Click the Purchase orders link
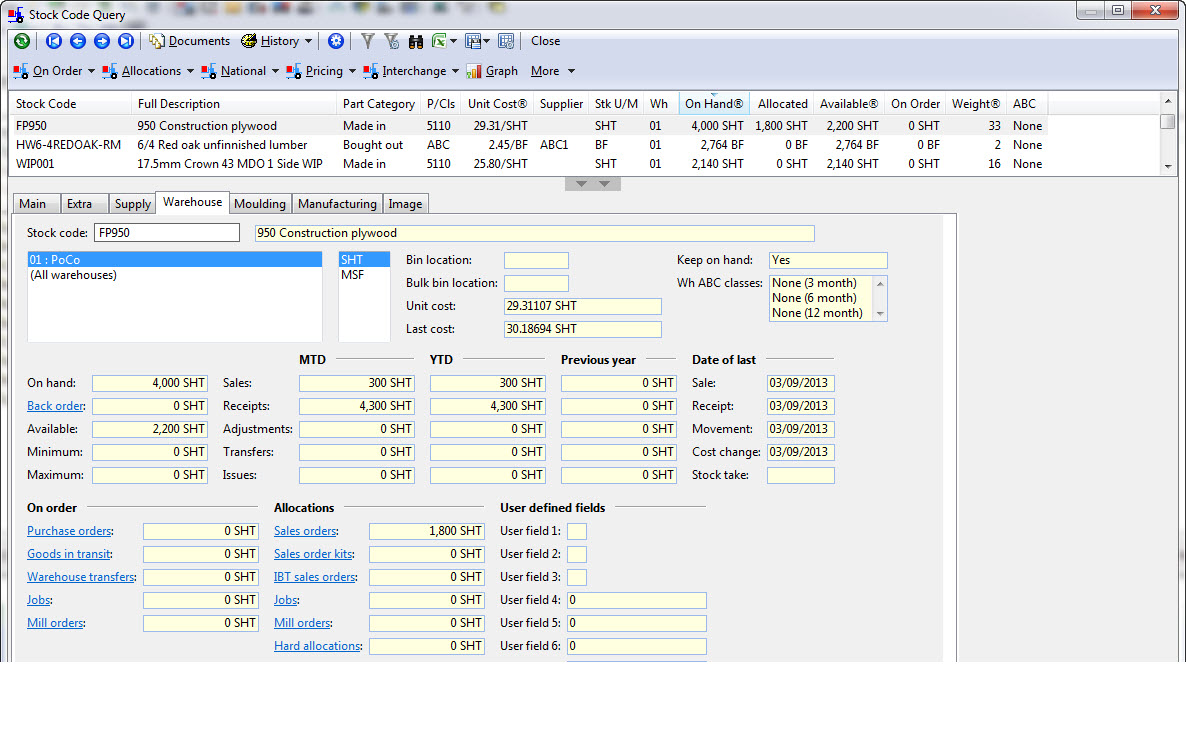1186x752 pixels. 69,531
